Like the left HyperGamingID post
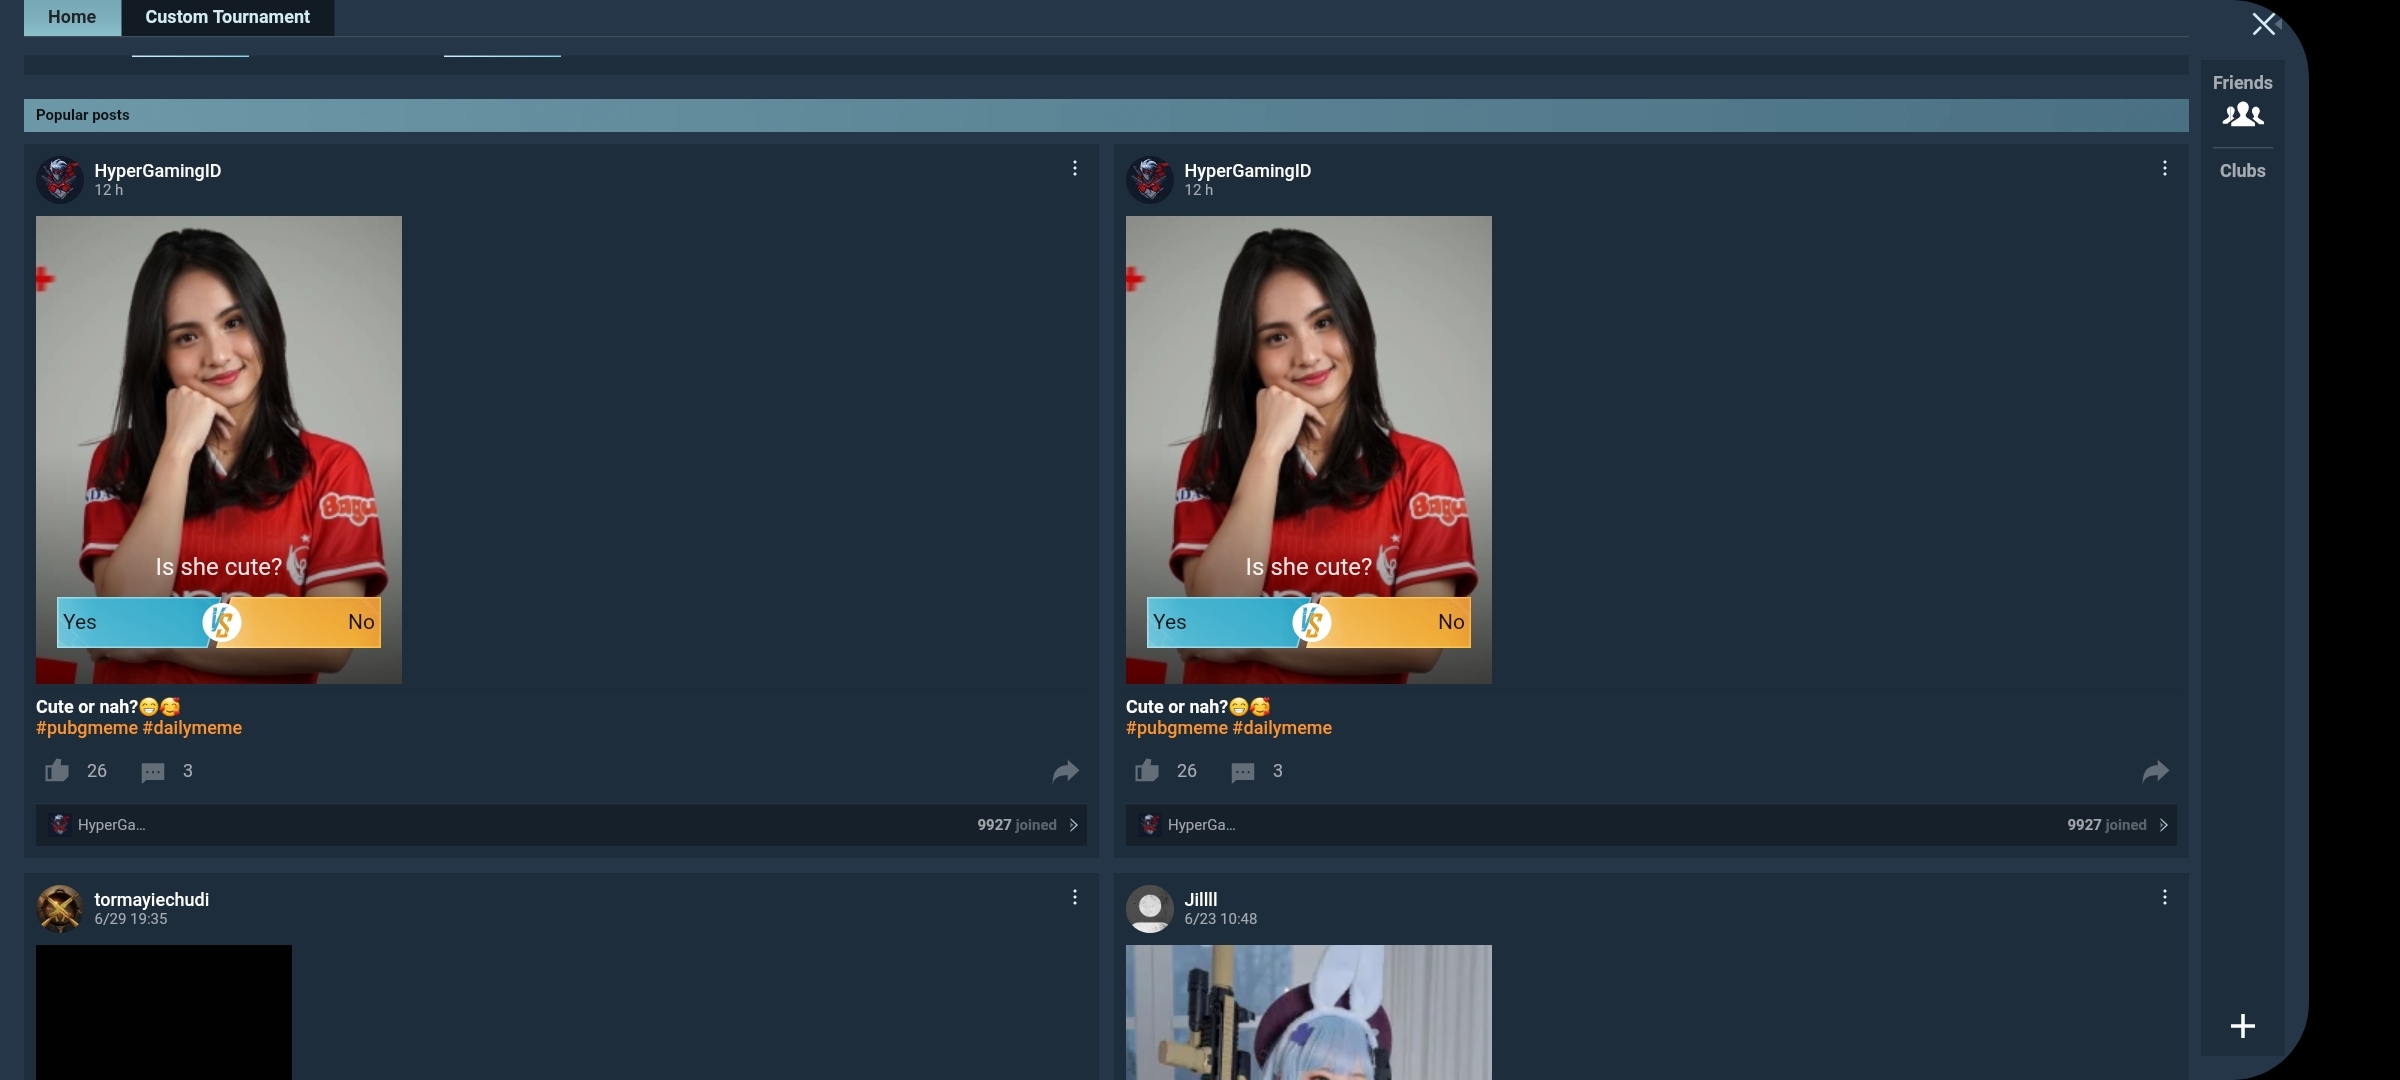Screen dimensions: 2400x1080 (x=57, y=771)
